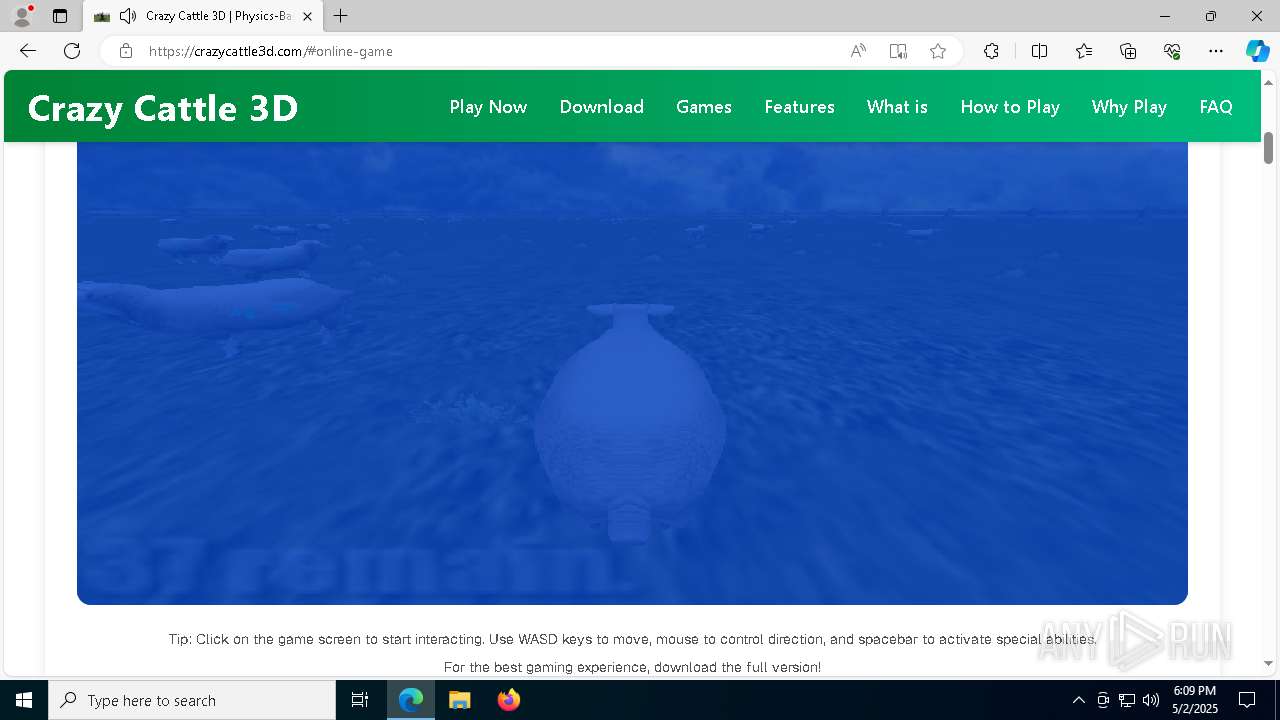Image resolution: width=1280 pixels, height=720 pixels.
Task: Refresh the current page
Action: click(x=72, y=51)
